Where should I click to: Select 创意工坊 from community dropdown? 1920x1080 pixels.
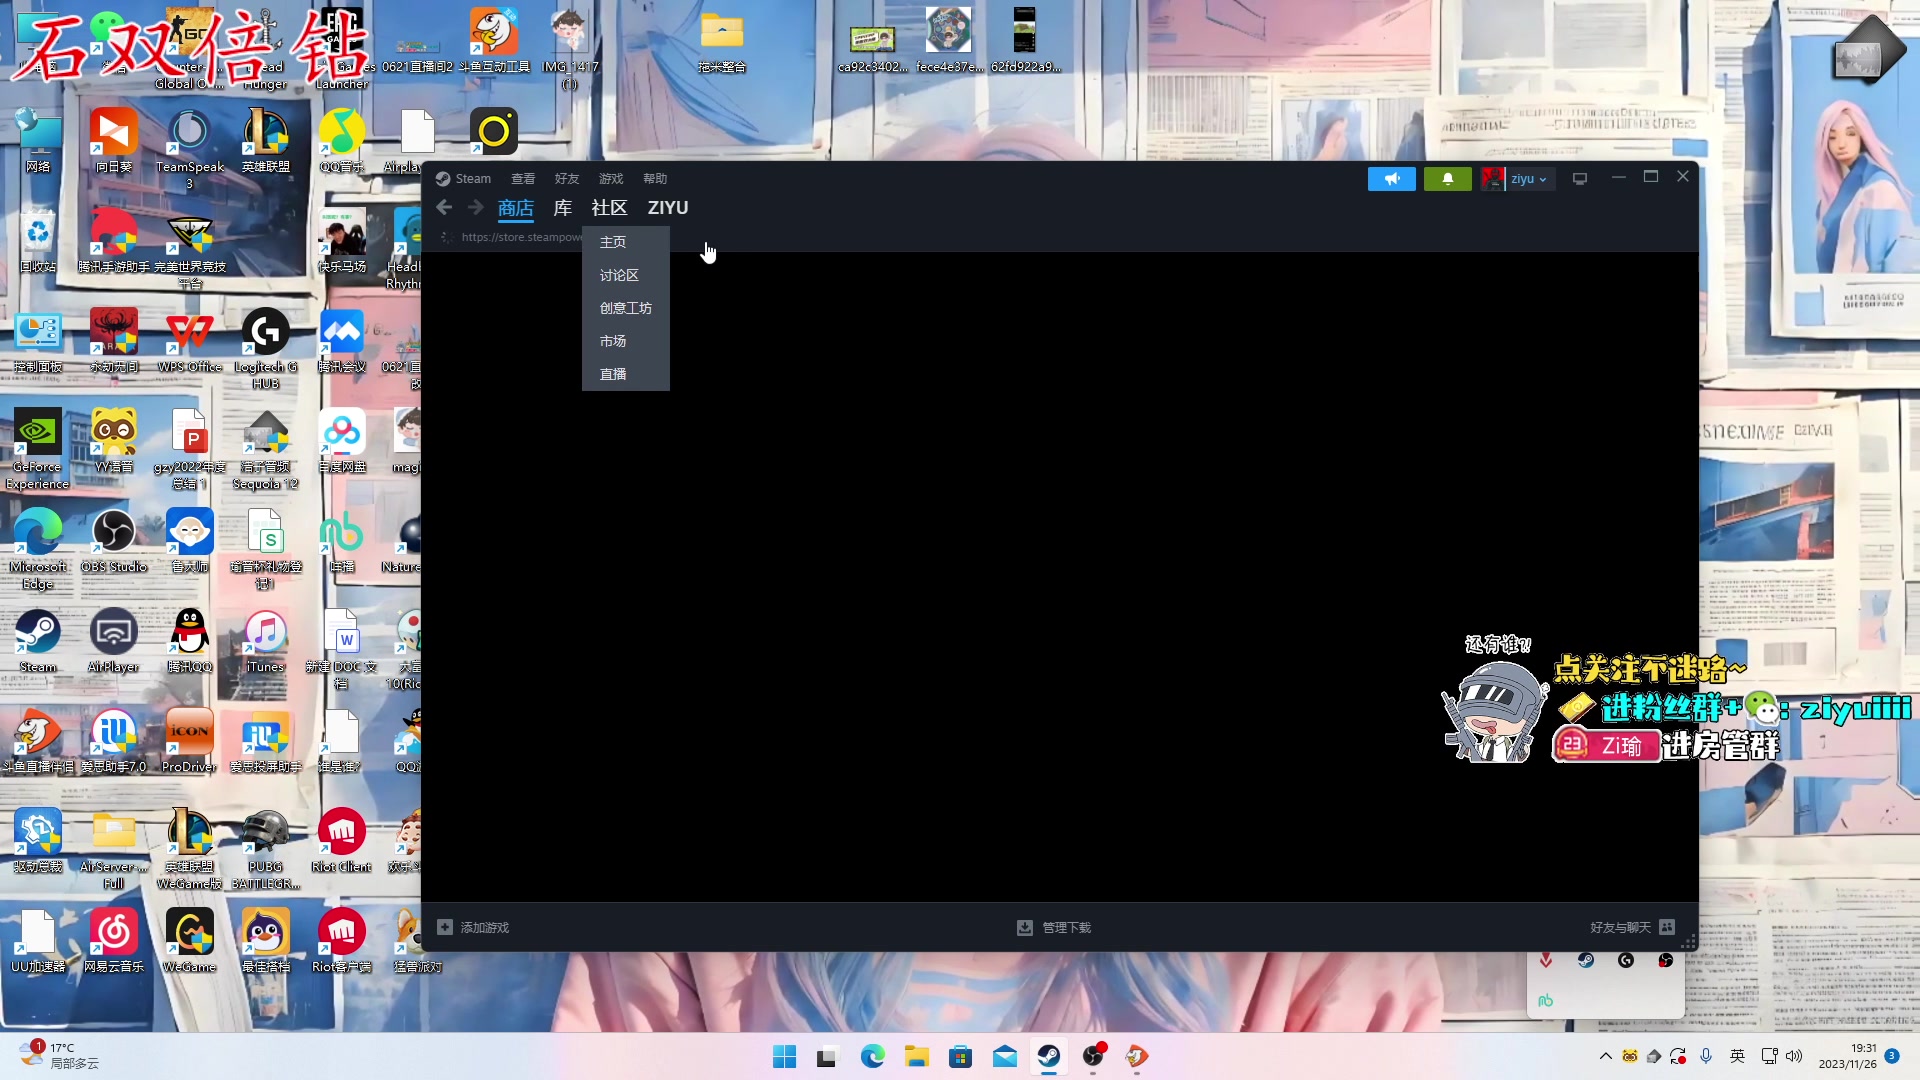tap(626, 308)
